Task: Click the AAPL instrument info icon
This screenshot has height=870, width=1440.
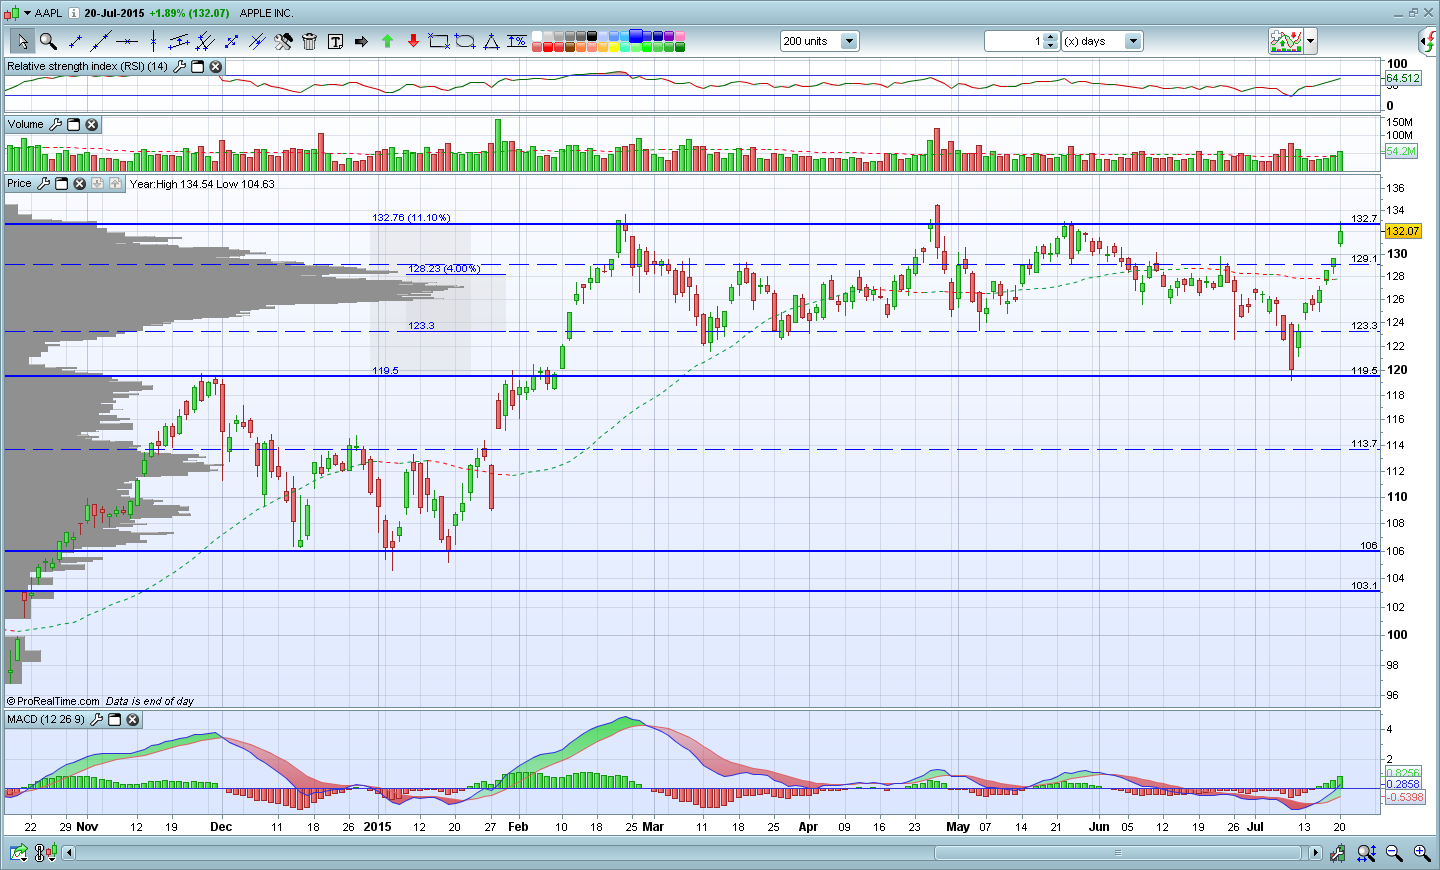Action: [74, 13]
